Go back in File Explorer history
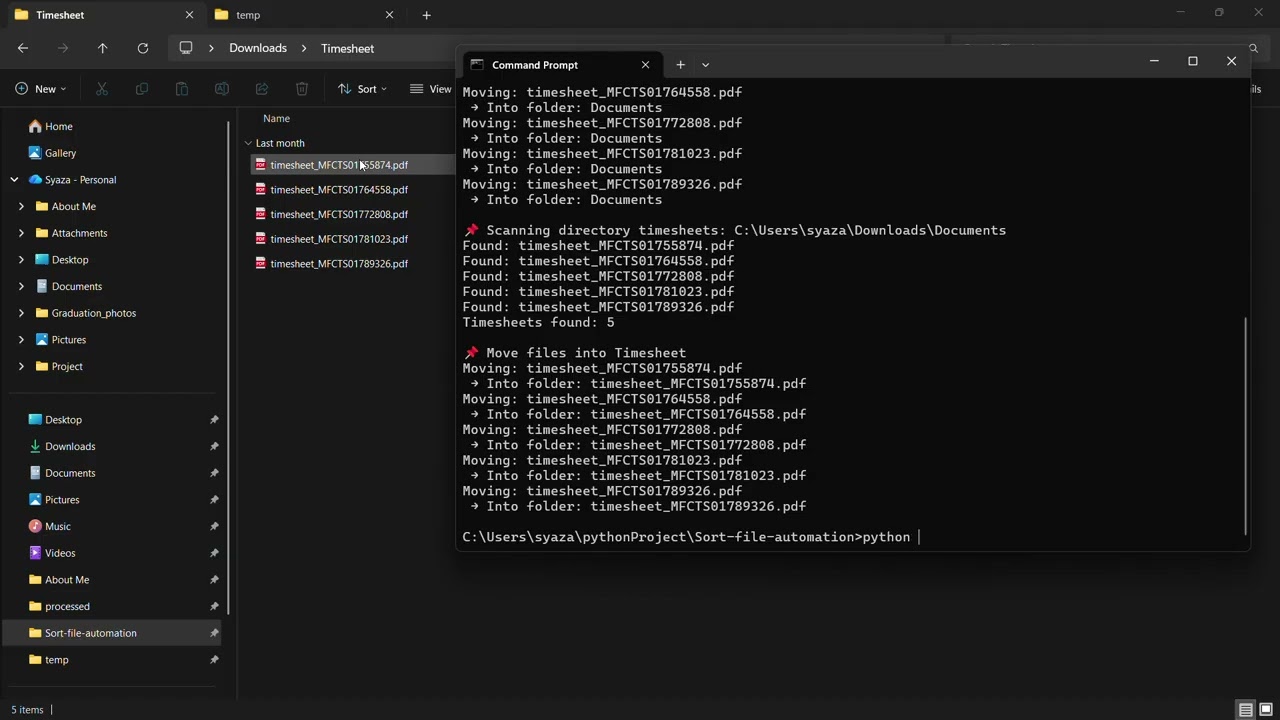This screenshot has height=720, width=1280. [x=23, y=48]
